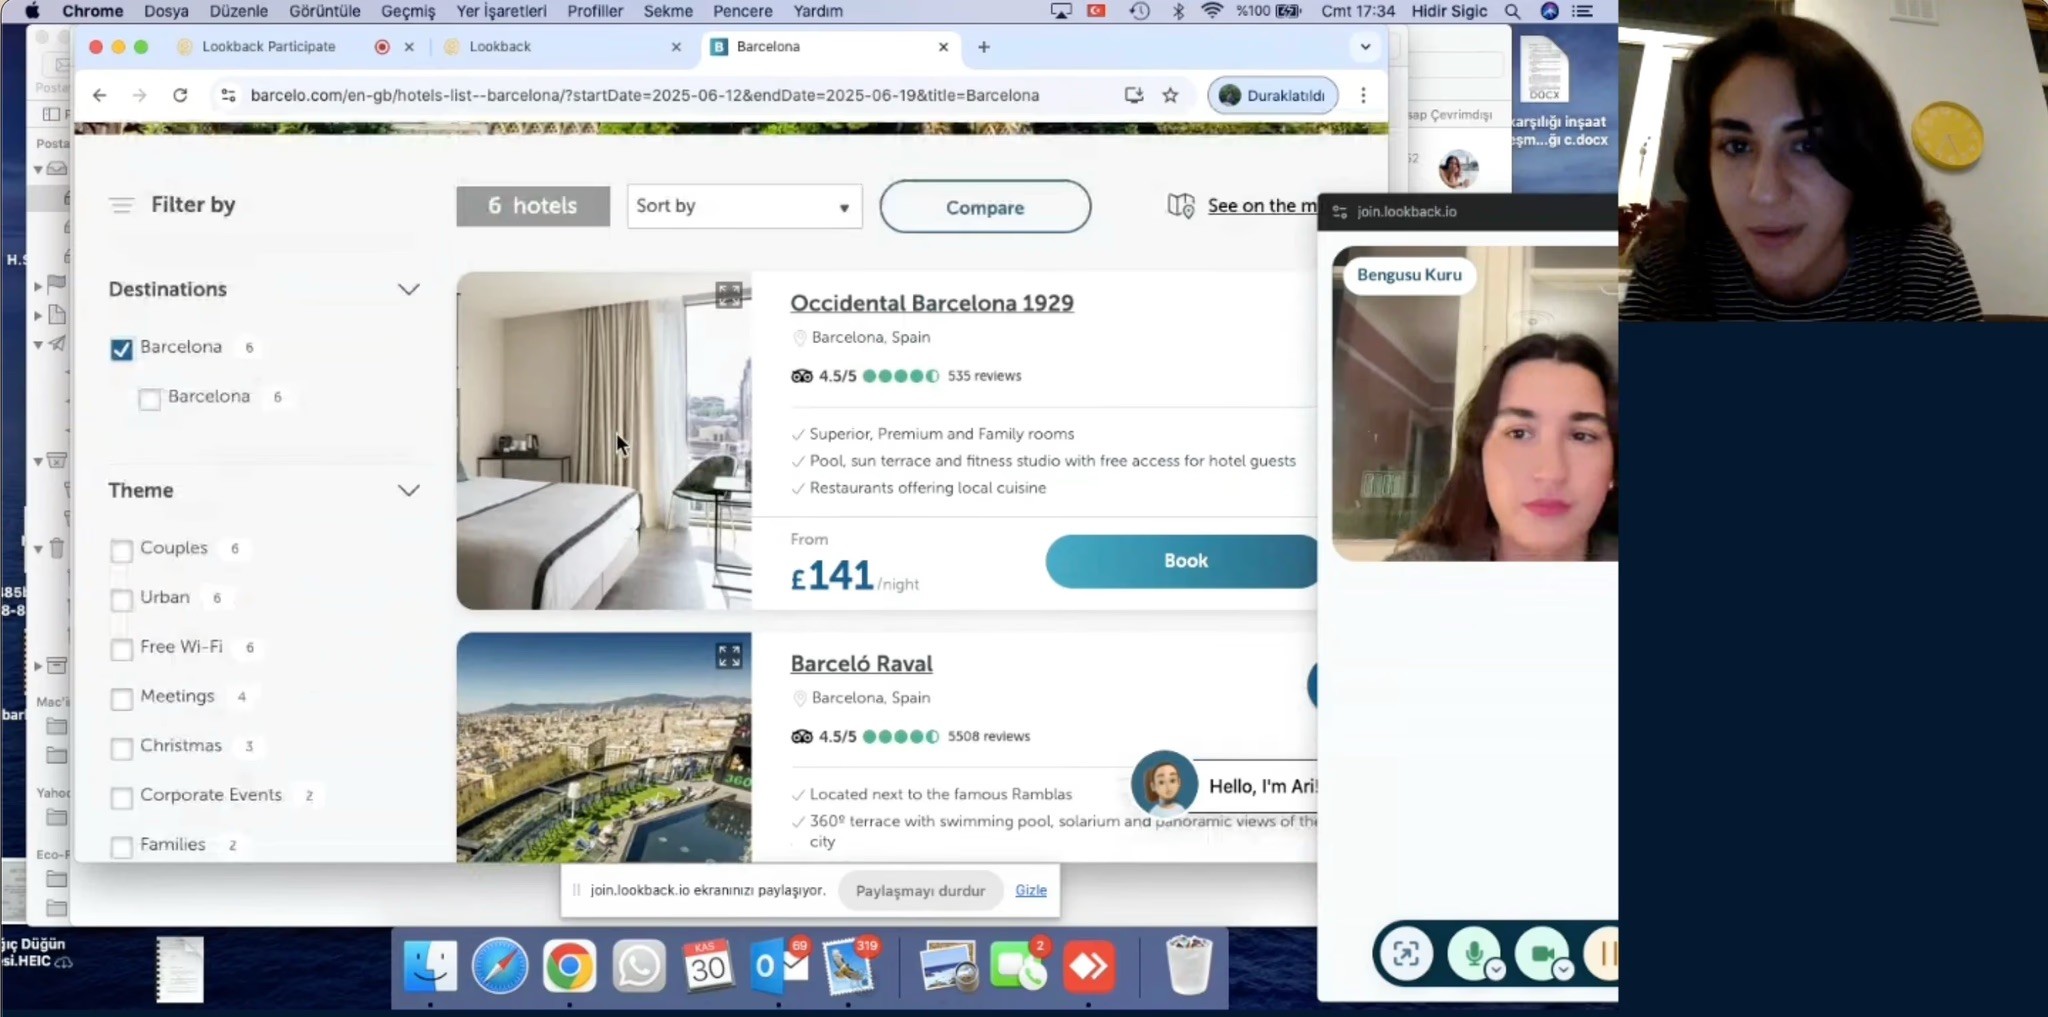Image resolution: width=2048 pixels, height=1017 pixels.
Task: Check the Meetings theme filter
Action: pyautogui.click(x=121, y=698)
